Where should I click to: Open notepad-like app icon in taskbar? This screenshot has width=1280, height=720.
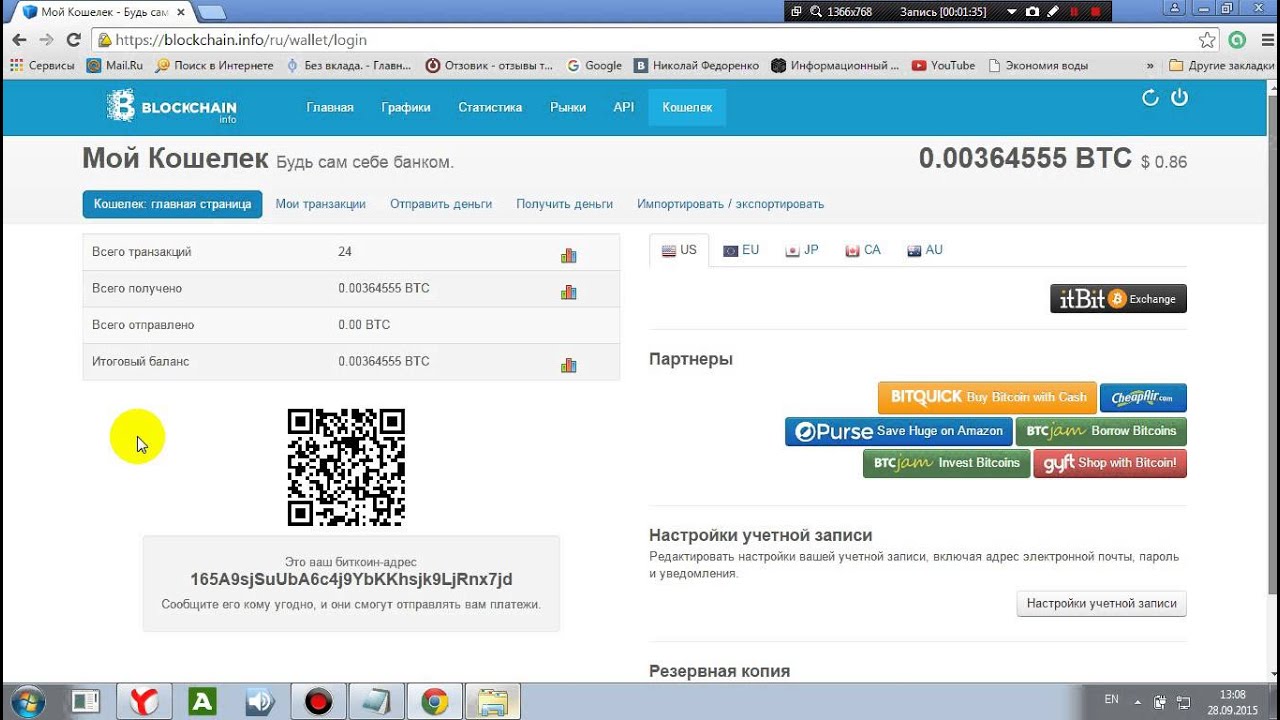click(376, 701)
